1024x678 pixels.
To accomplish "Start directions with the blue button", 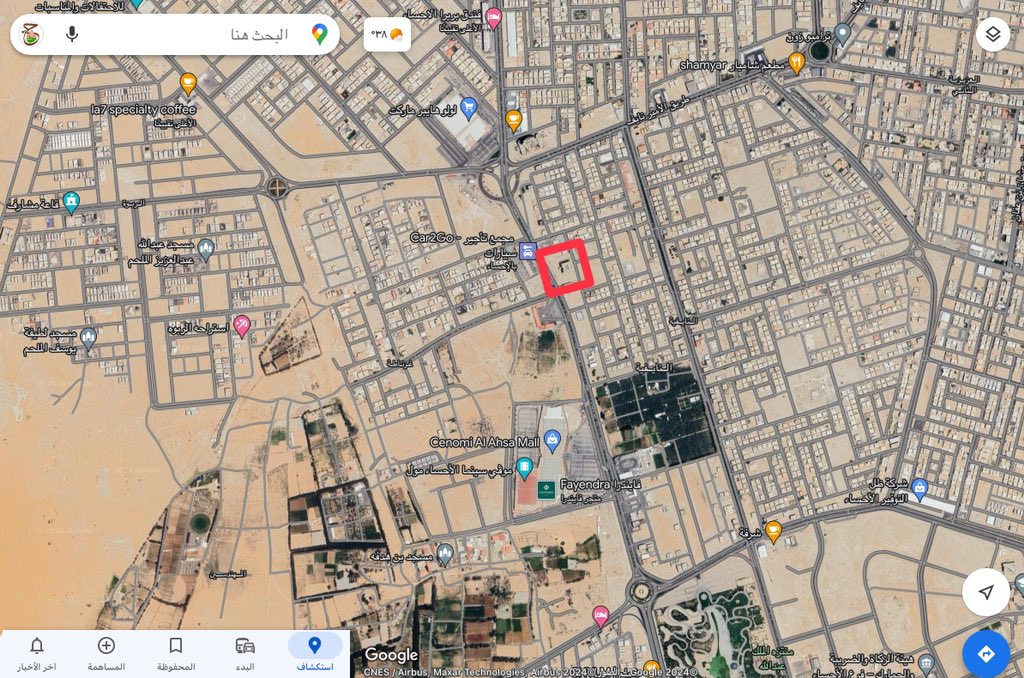I will (985, 653).
